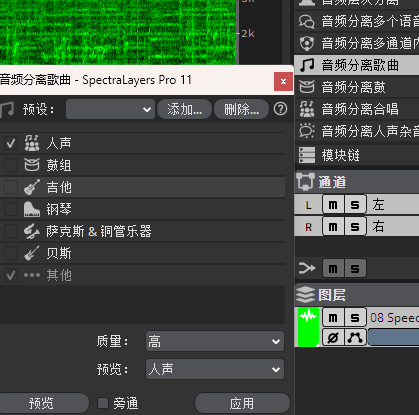Click the speech bubbles icon of 音频分离多个语音
The height and width of the screenshot is (415, 419).
(307, 22)
